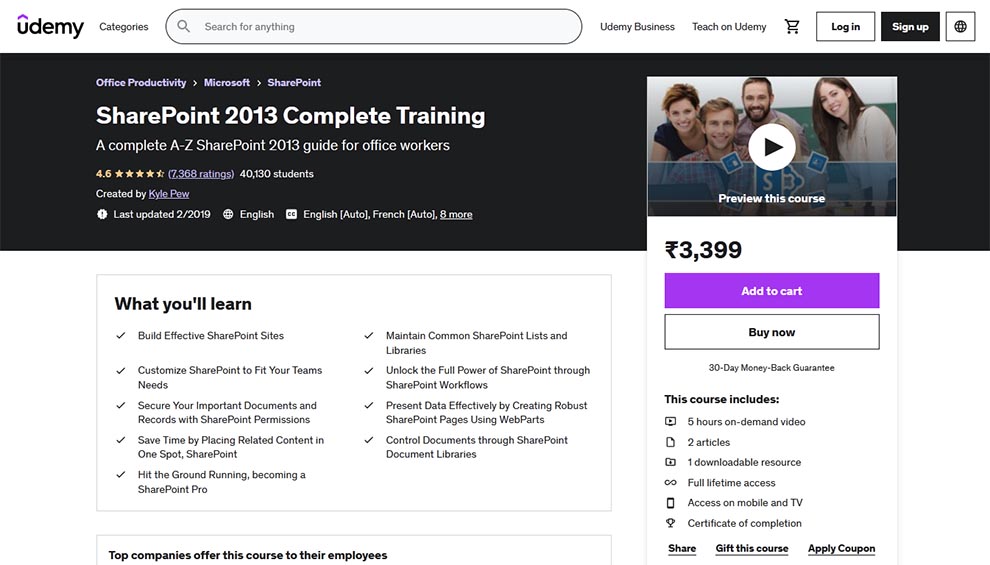Click Preview this course thumbnail
Screen dimensions: 990x565
tap(772, 146)
